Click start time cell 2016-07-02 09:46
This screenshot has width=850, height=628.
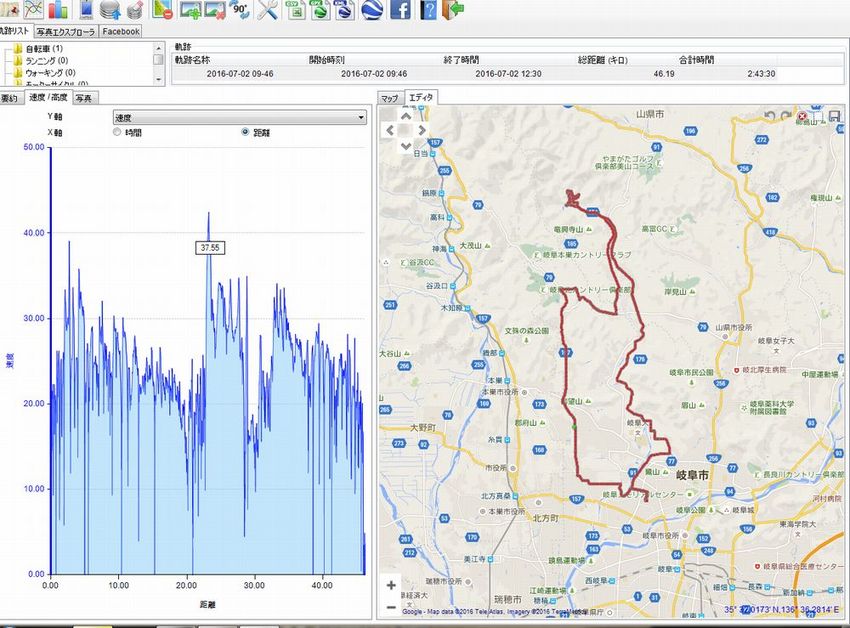(x=374, y=74)
